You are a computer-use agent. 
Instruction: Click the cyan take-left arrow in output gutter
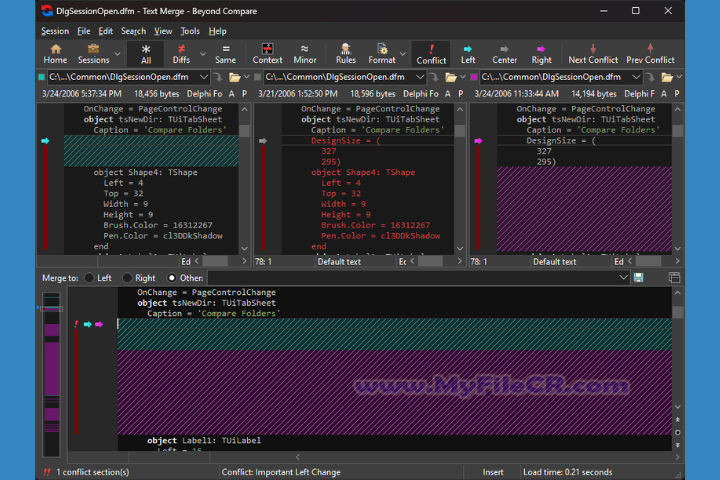click(x=87, y=324)
